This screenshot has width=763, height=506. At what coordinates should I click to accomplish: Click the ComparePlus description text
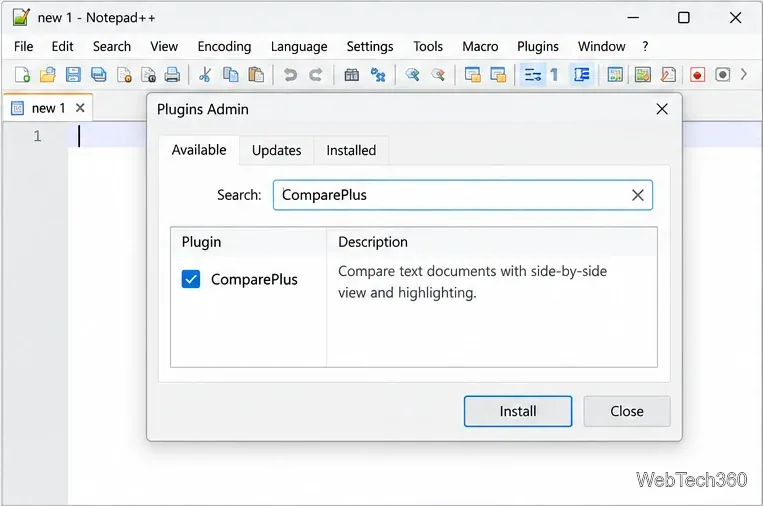pos(472,282)
